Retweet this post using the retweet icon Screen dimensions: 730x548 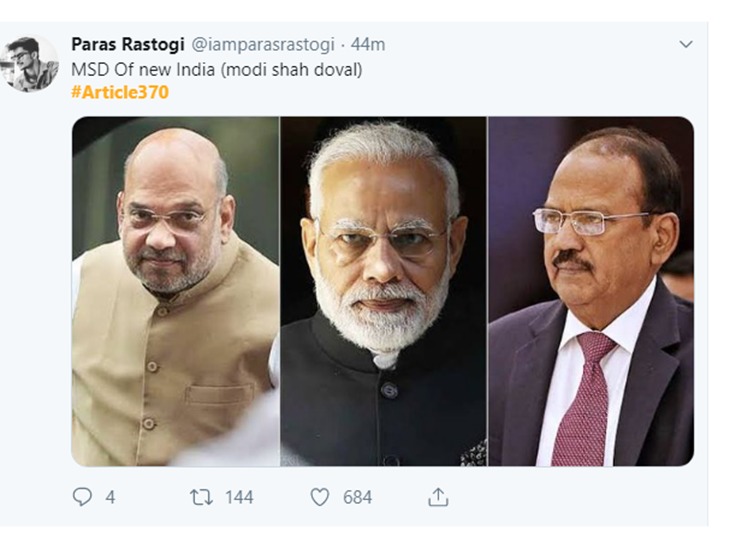coord(201,497)
